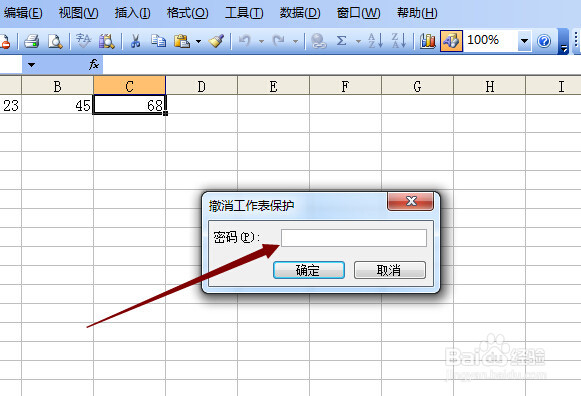The width and height of the screenshot is (581, 396).
Task: Open the 编辑(E) menu
Action: (23, 13)
